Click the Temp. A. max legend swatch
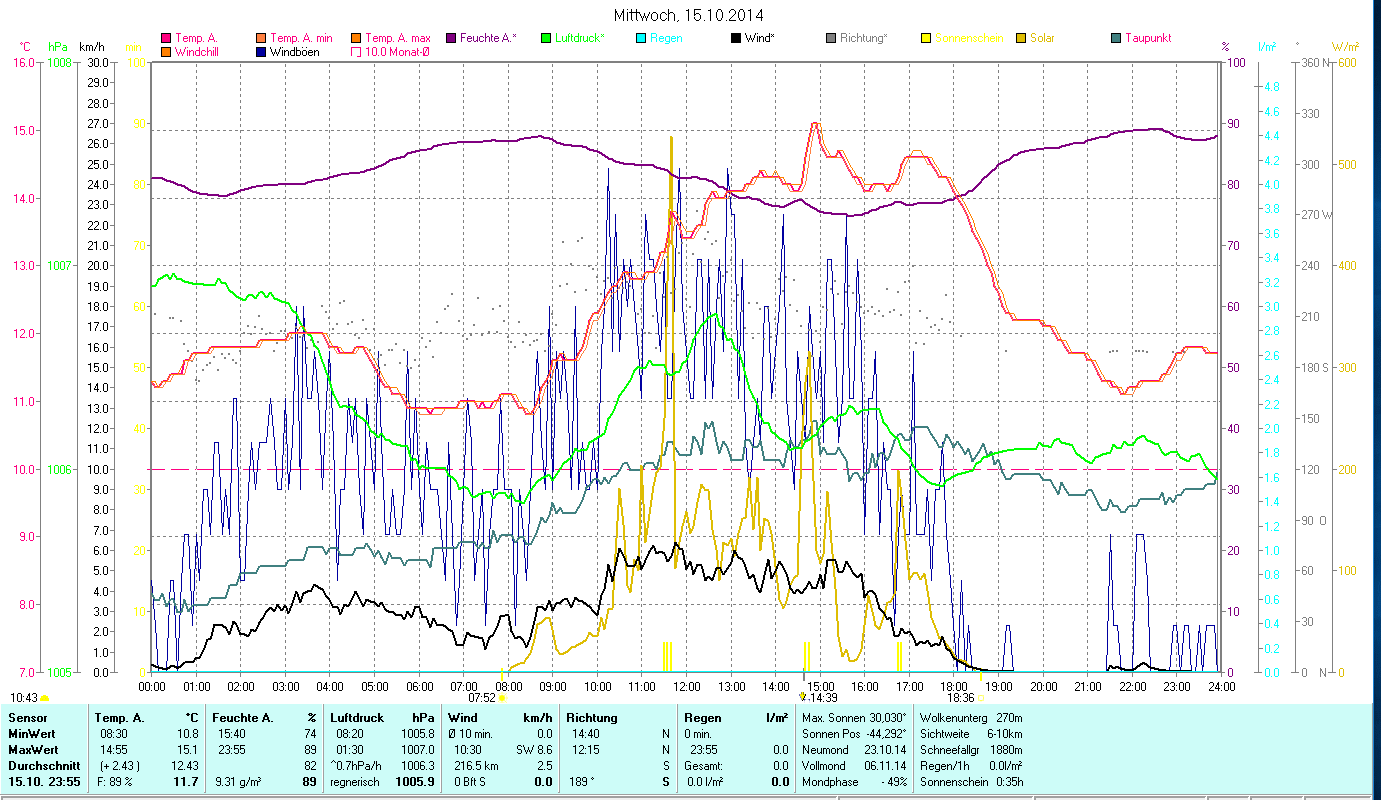Image resolution: width=1381 pixels, height=800 pixels. click(x=356, y=38)
